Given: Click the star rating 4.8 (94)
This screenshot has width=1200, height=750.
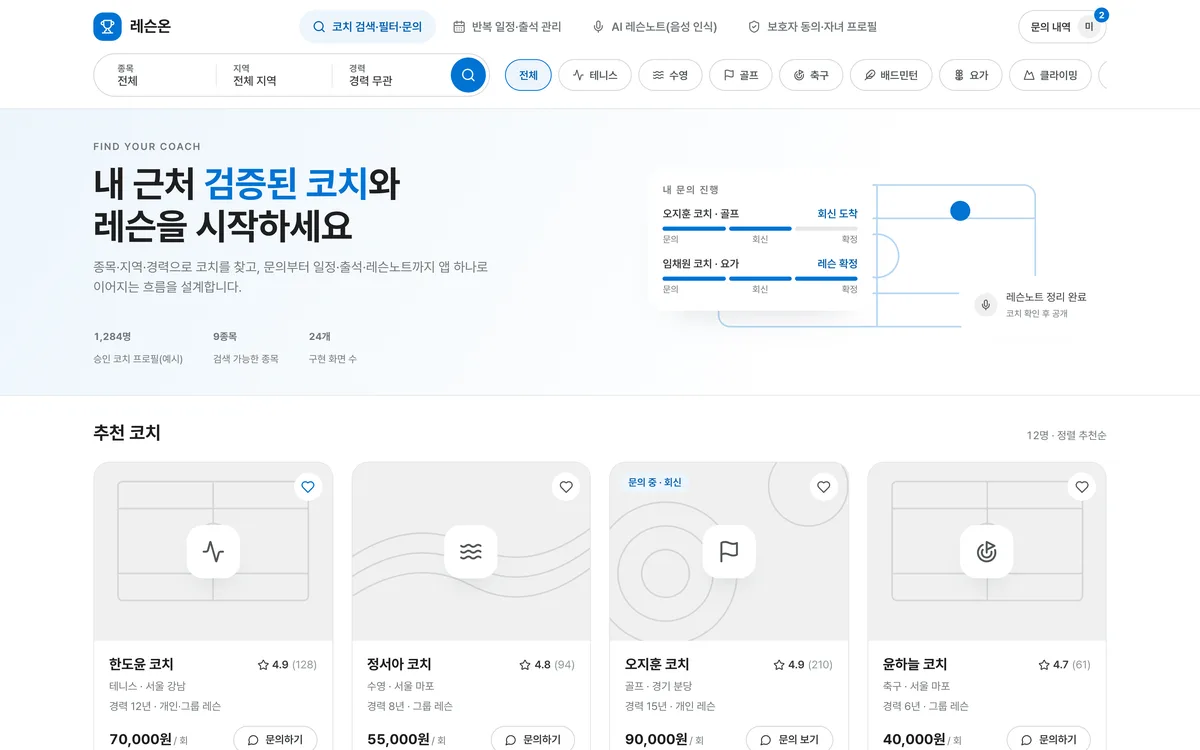Looking at the screenshot, I should [x=547, y=665].
